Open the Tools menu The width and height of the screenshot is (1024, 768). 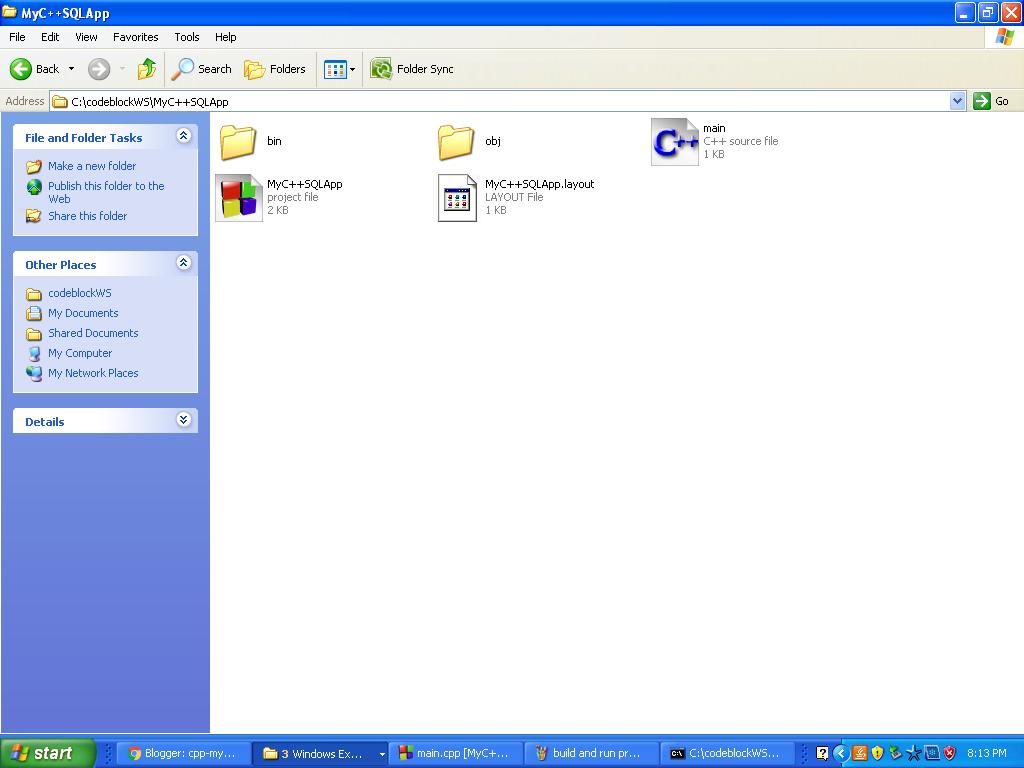pos(186,37)
